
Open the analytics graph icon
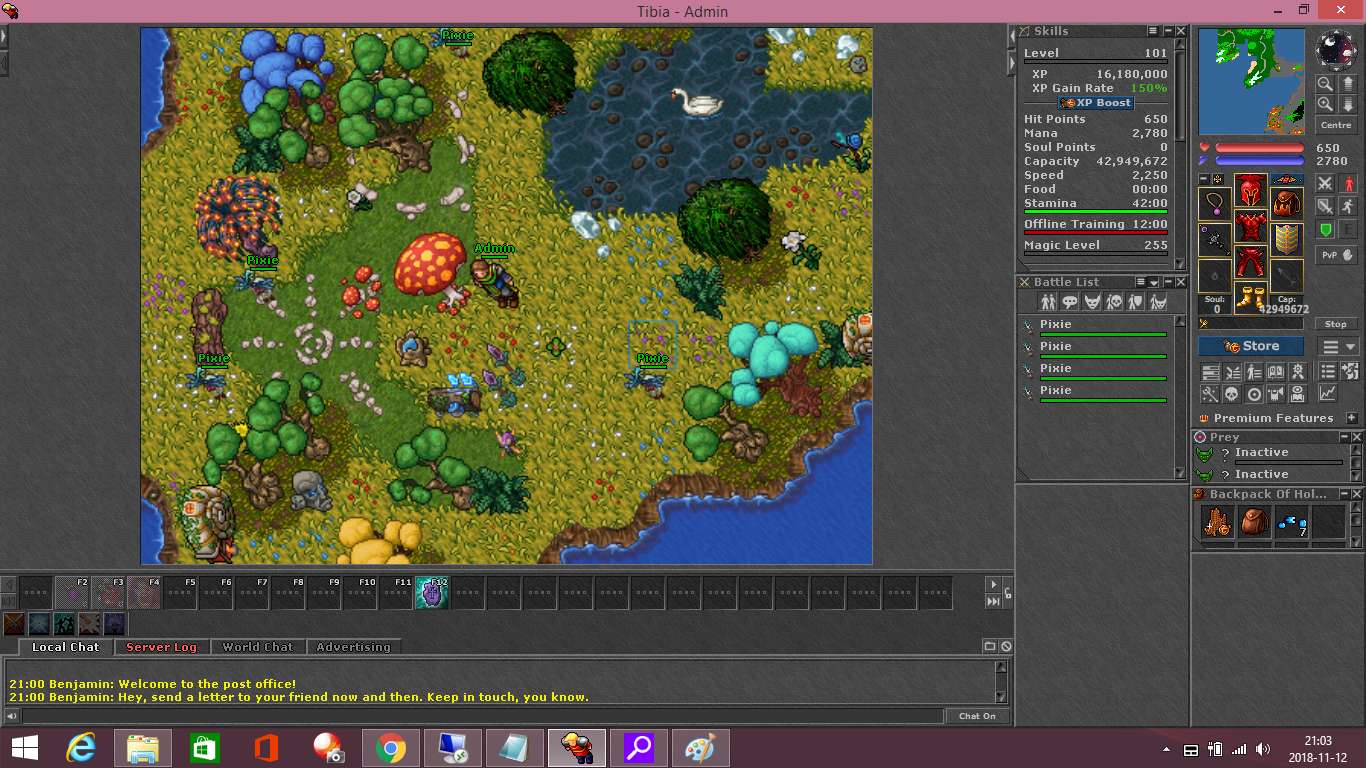(x=1327, y=393)
